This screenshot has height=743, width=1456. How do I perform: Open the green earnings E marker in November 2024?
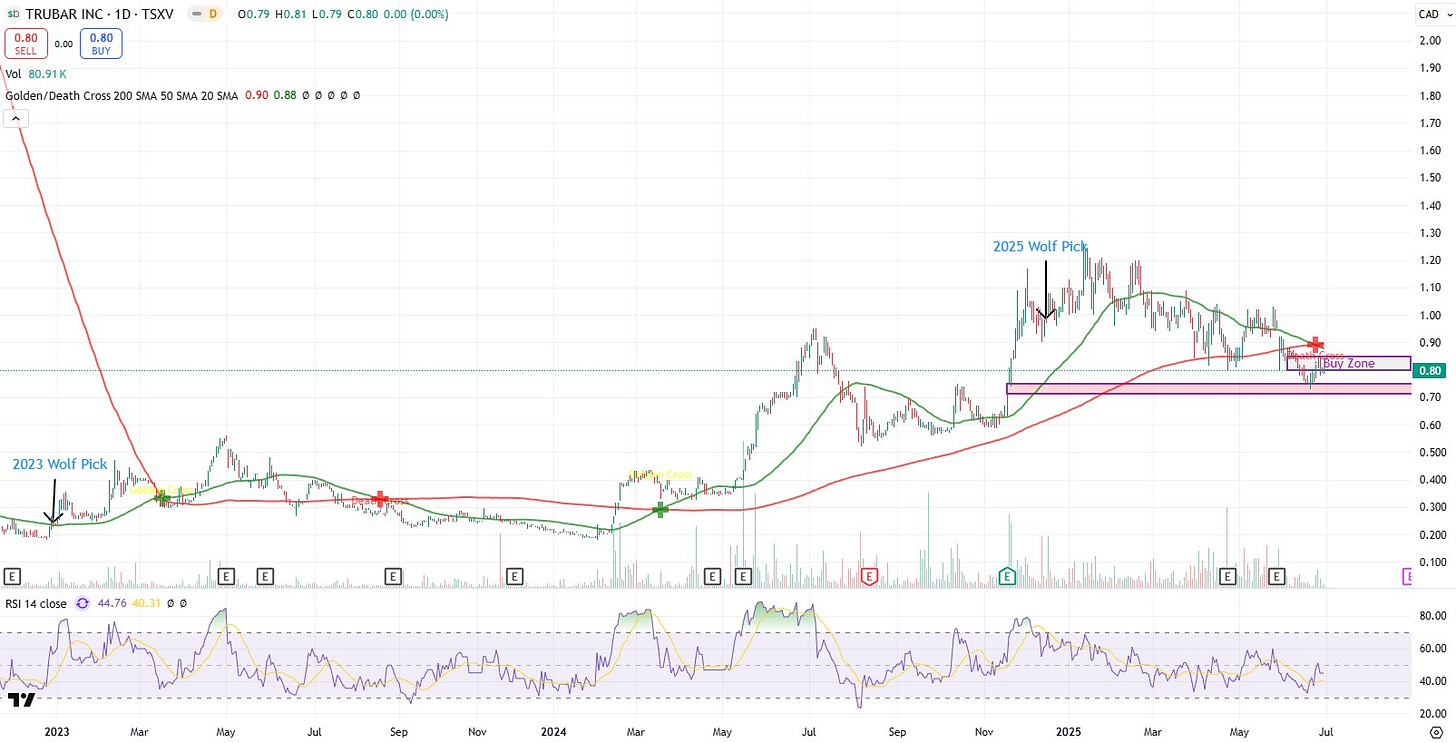pyautogui.click(x=1008, y=576)
